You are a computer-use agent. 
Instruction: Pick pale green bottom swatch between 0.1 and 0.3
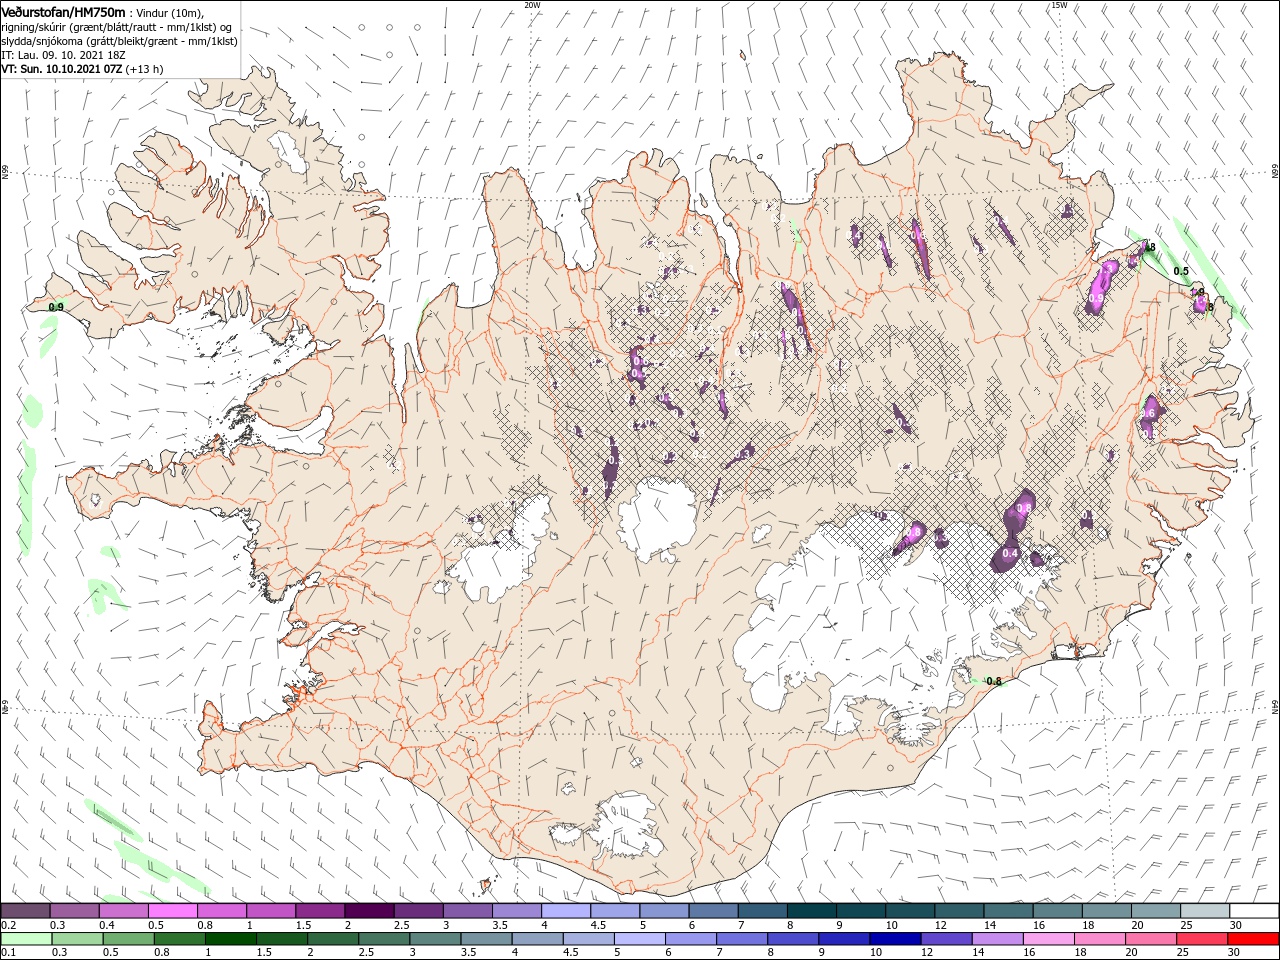(x=27, y=939)
